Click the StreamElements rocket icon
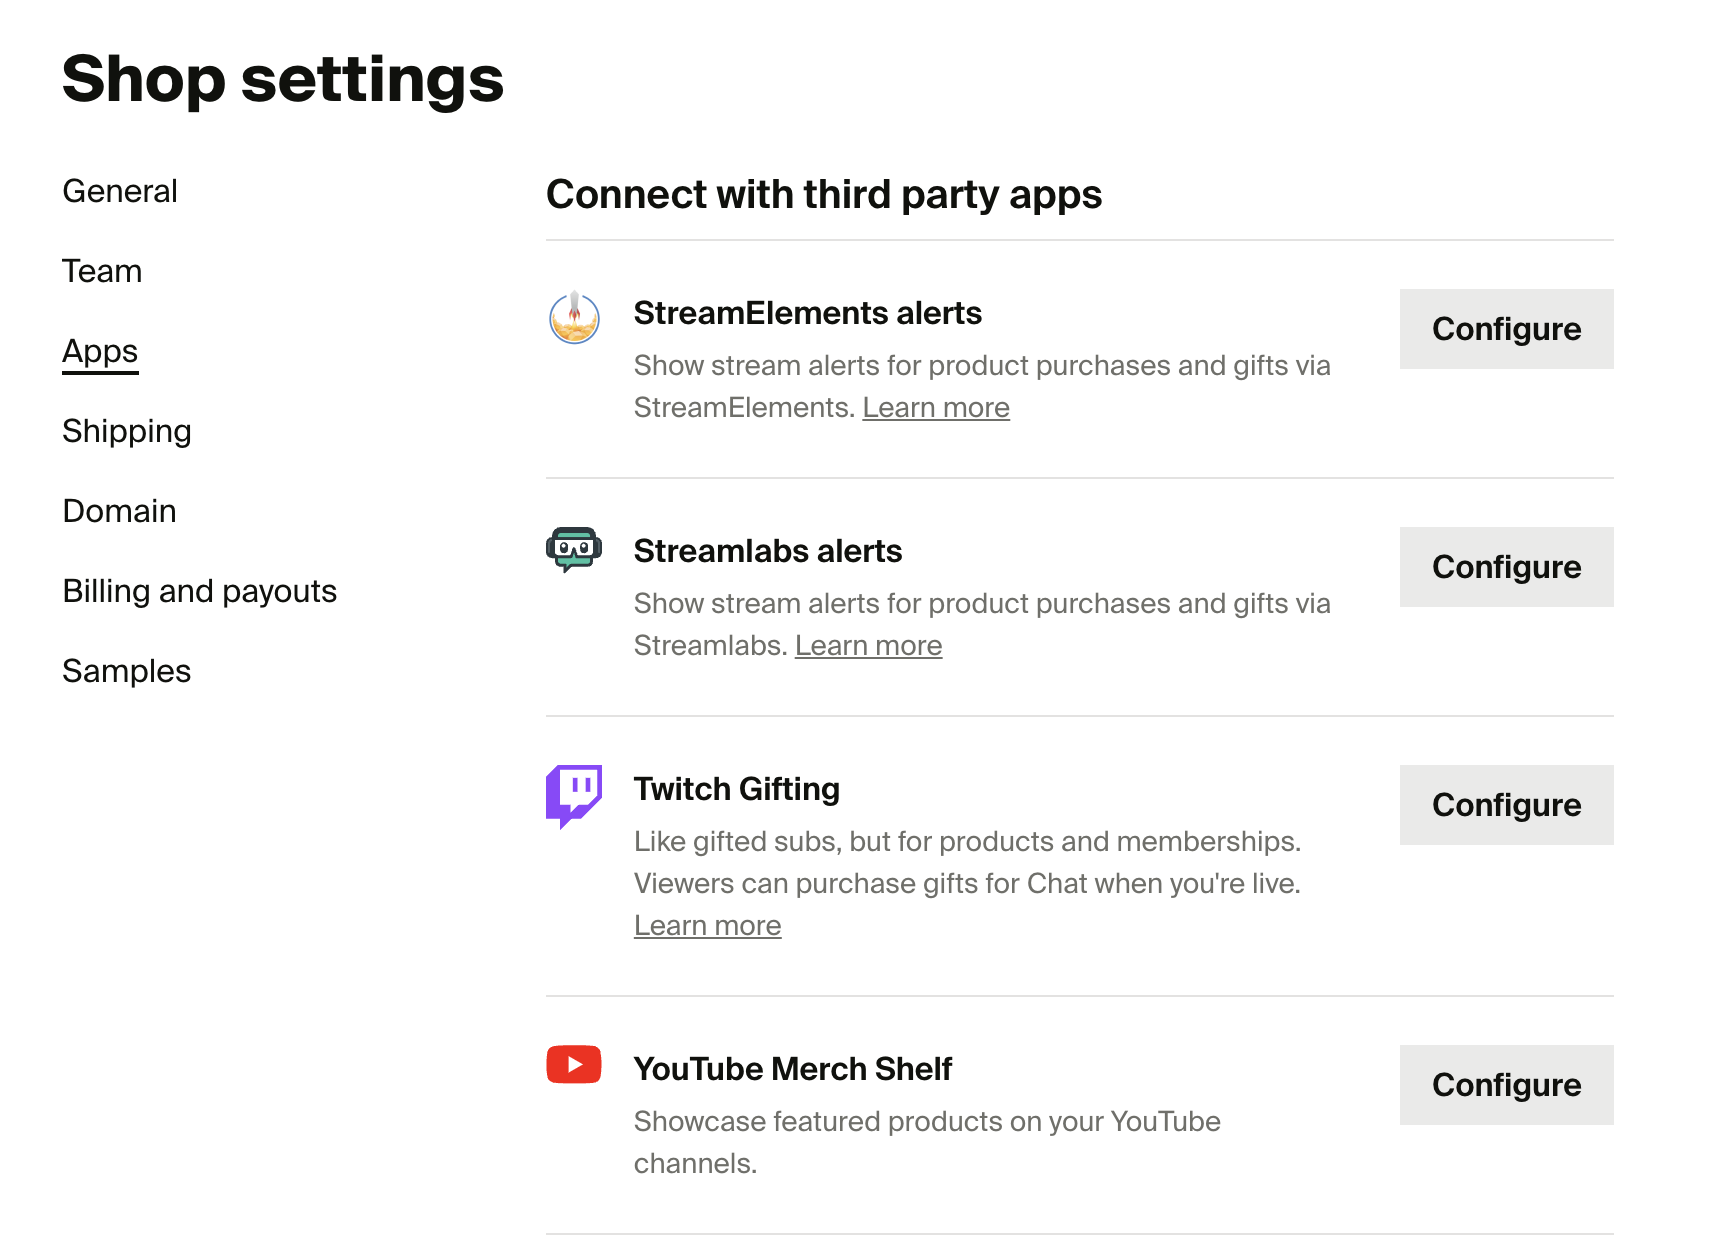This screenshot has height=1236, width=1732. 573,319
